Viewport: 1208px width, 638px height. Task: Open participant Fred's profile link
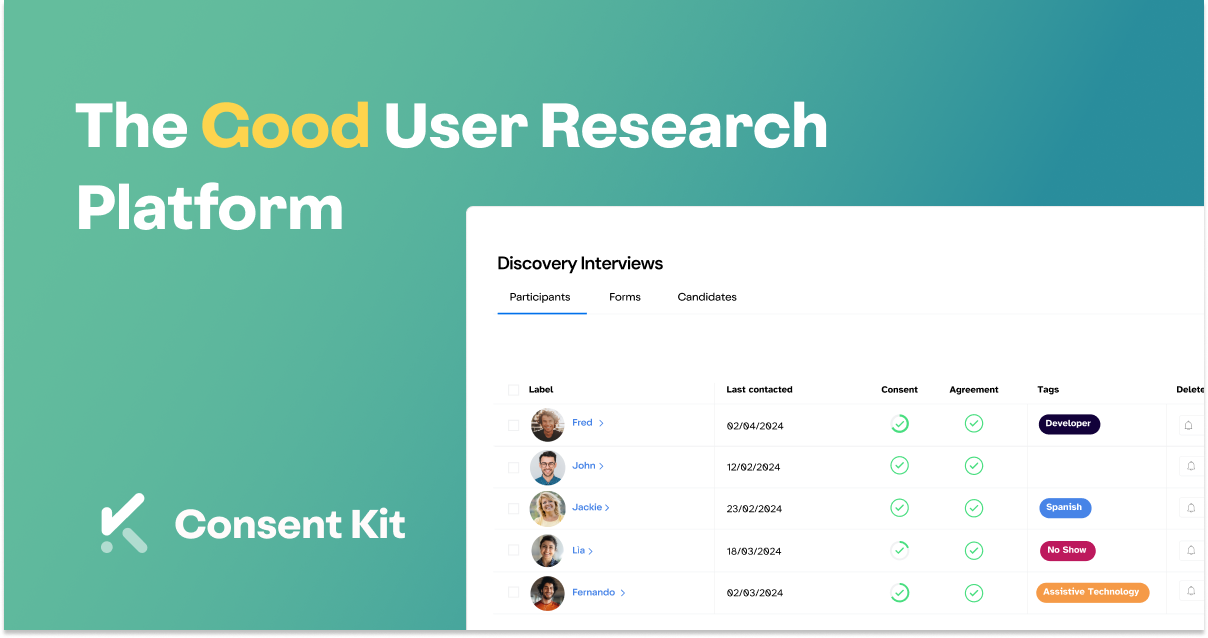coord(588,423)
